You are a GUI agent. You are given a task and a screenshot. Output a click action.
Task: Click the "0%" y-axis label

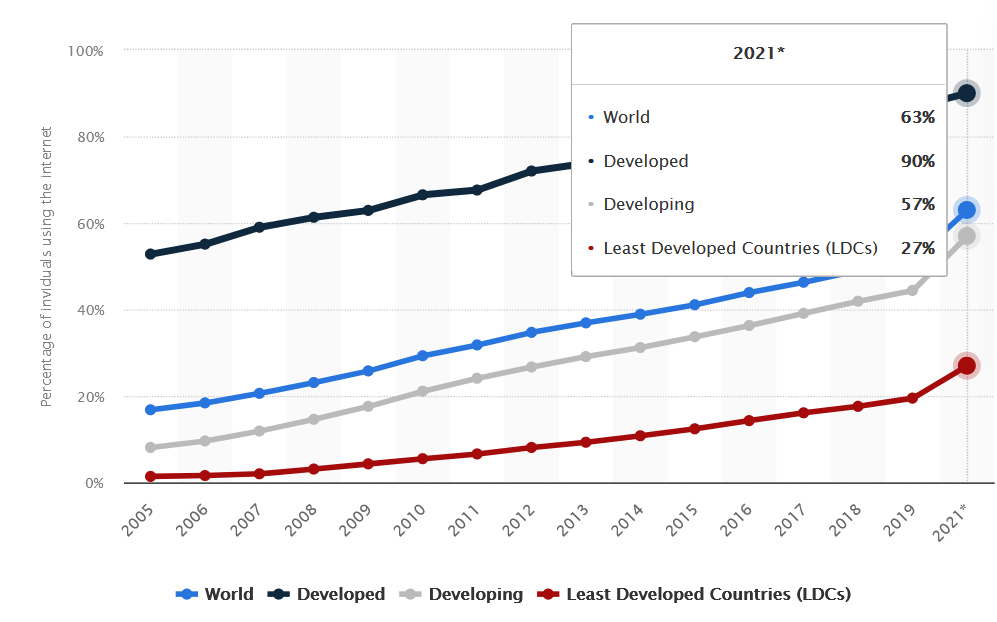click(x=94, y=483)
